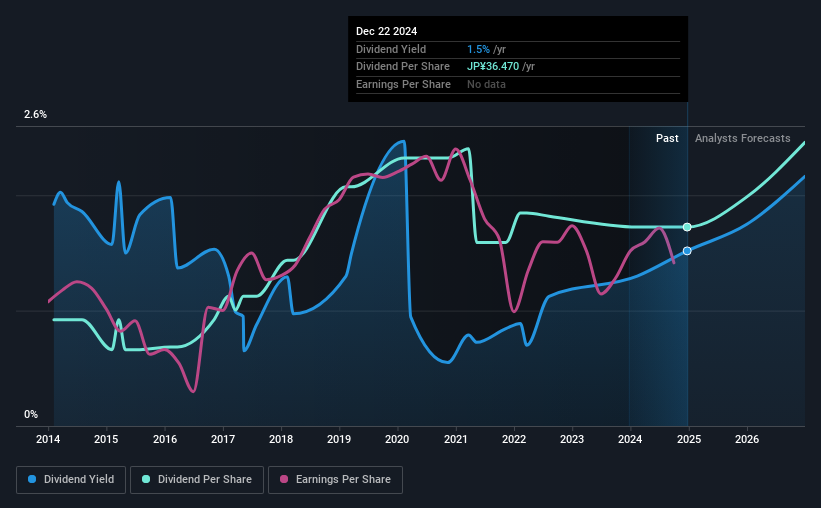Click the Earnings Per Share label in tooltip

click(403, 84)
